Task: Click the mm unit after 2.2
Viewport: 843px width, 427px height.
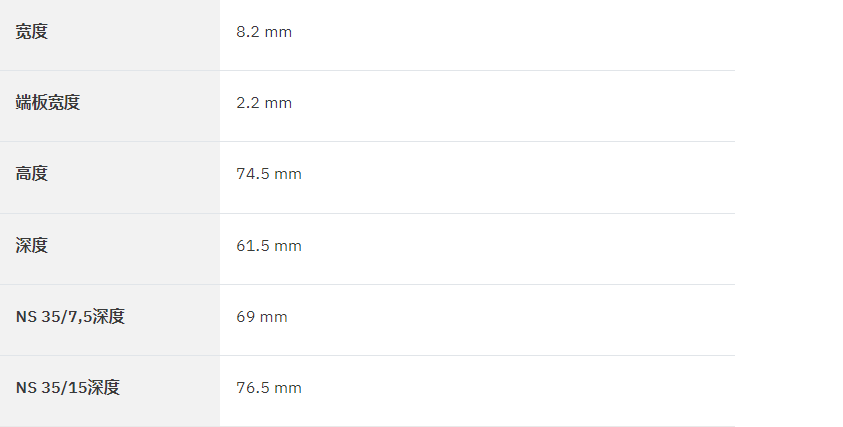Action: click(278, 103)
